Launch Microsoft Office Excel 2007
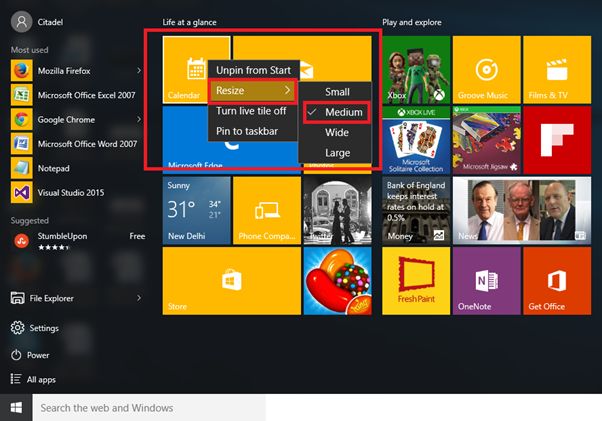602x421 pixels. (75, 95)
